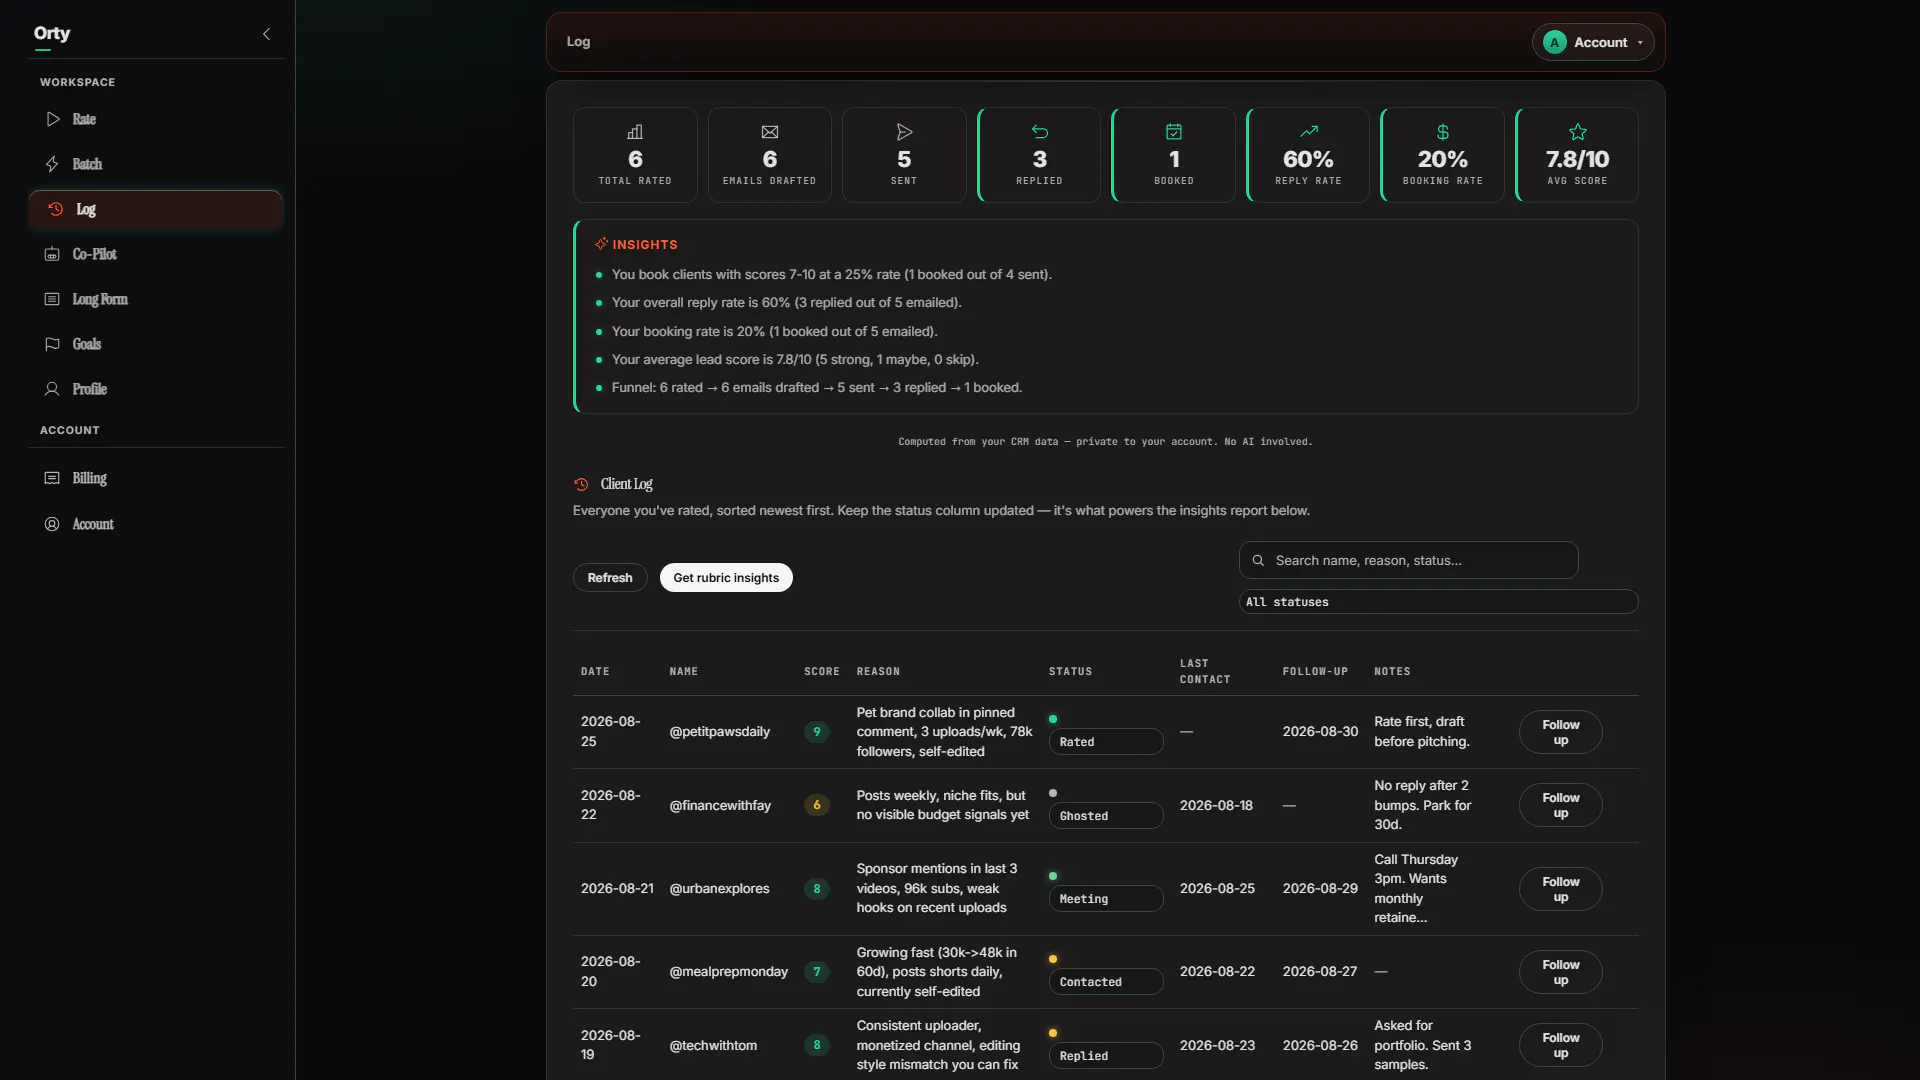
Task: Click the Client Log history icon
Action: [581, 484]
